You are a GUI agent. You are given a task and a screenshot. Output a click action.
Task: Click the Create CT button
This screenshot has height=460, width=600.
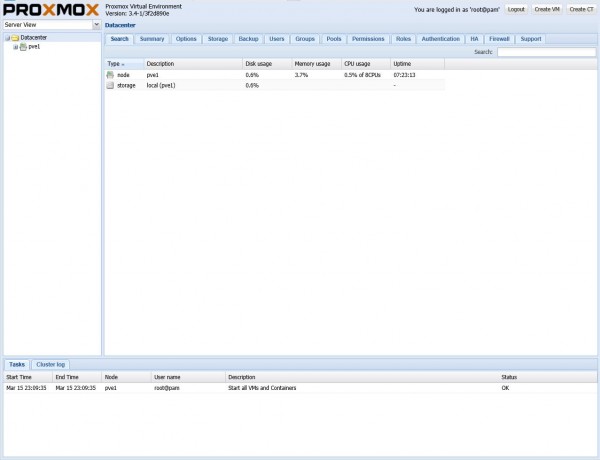[581, 9]
